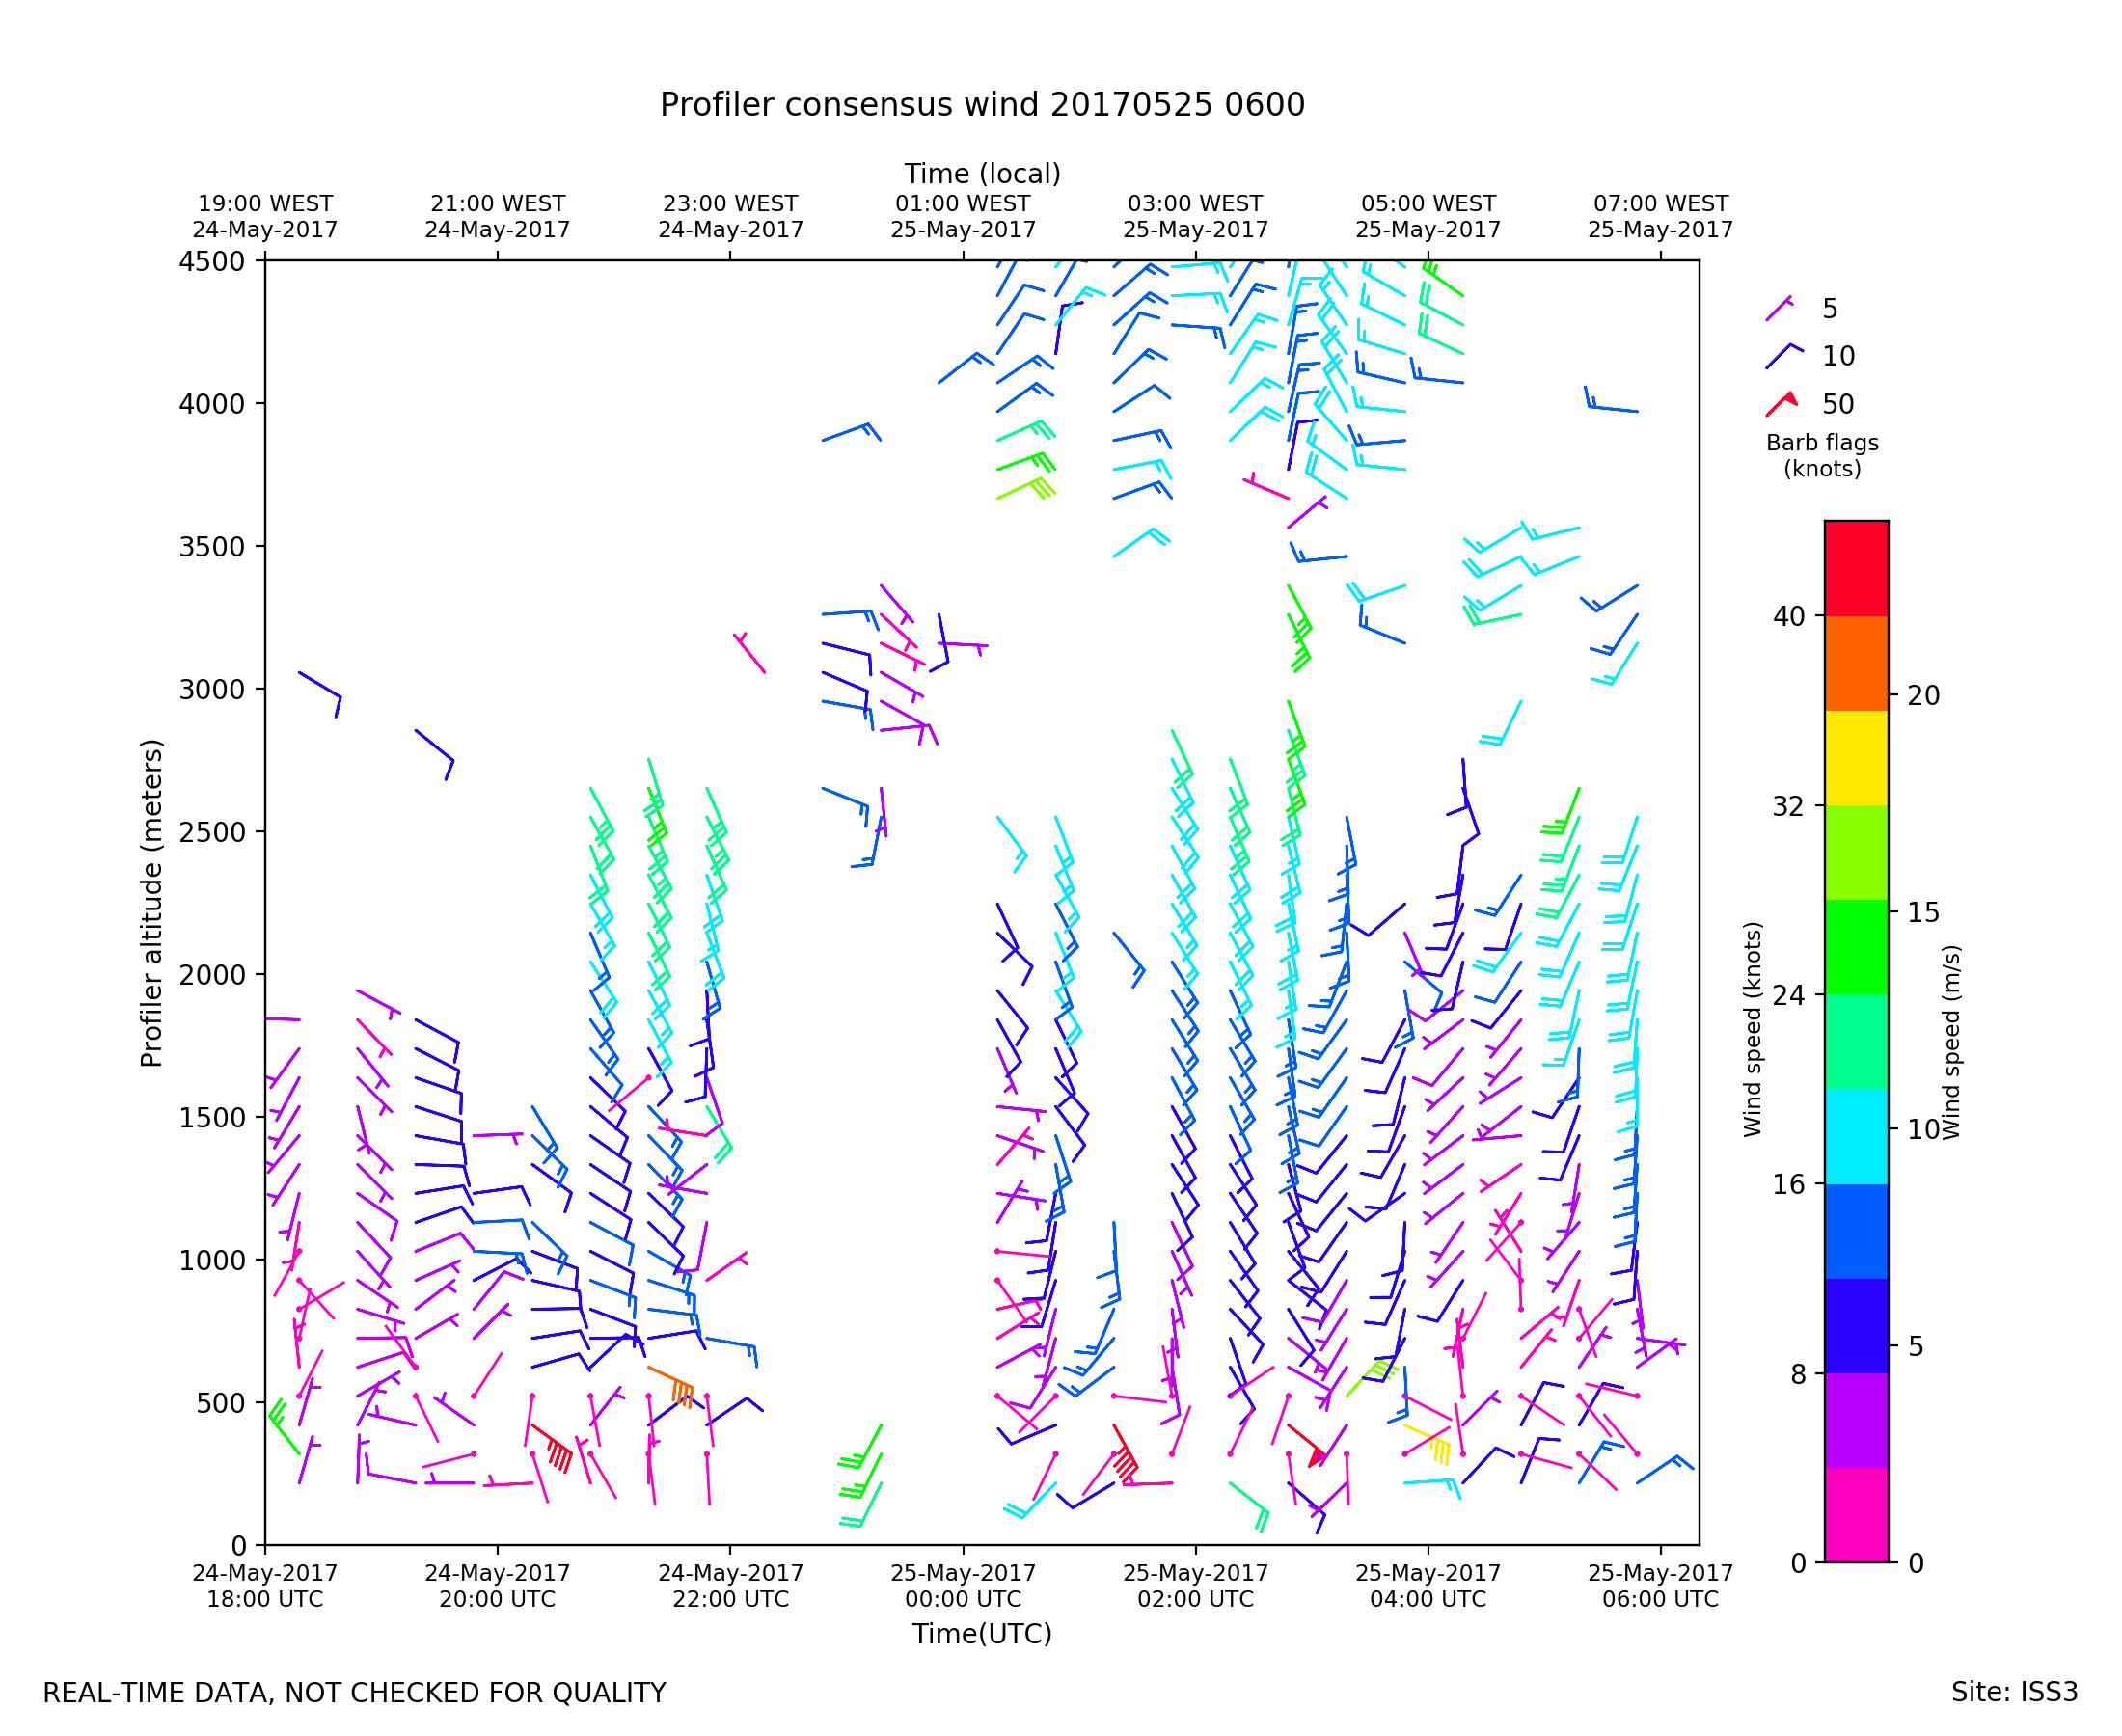Click the cyan colorbar segment
Viewport: 2122px width, 1736px height.
(1856, 1137)
